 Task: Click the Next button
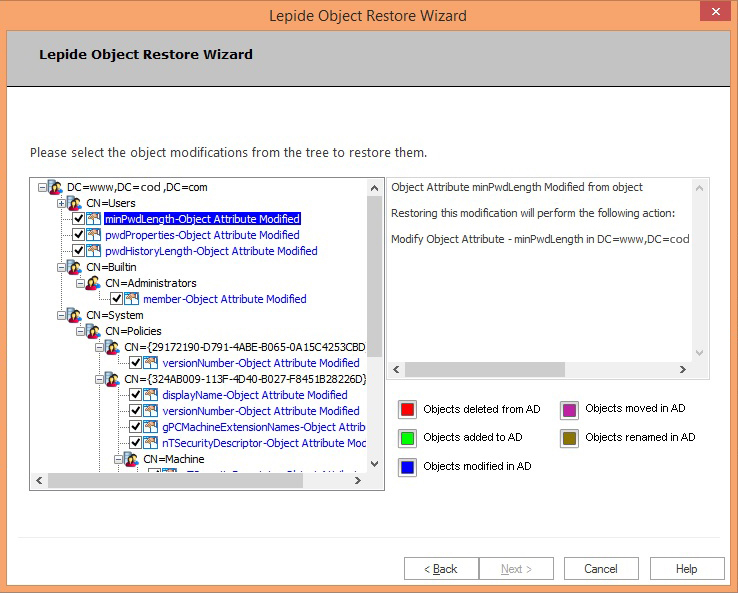[516, 569]
